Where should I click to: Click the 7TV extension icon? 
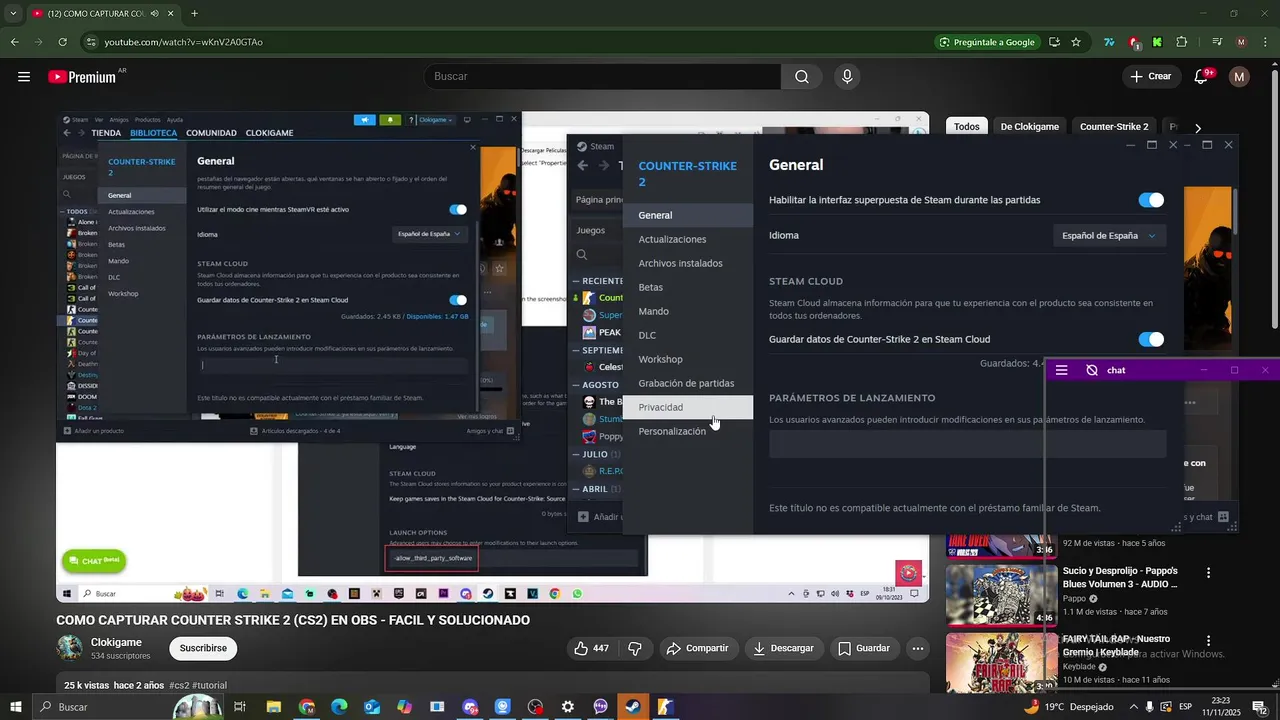pyautogui.click(x=1109, y=42)
